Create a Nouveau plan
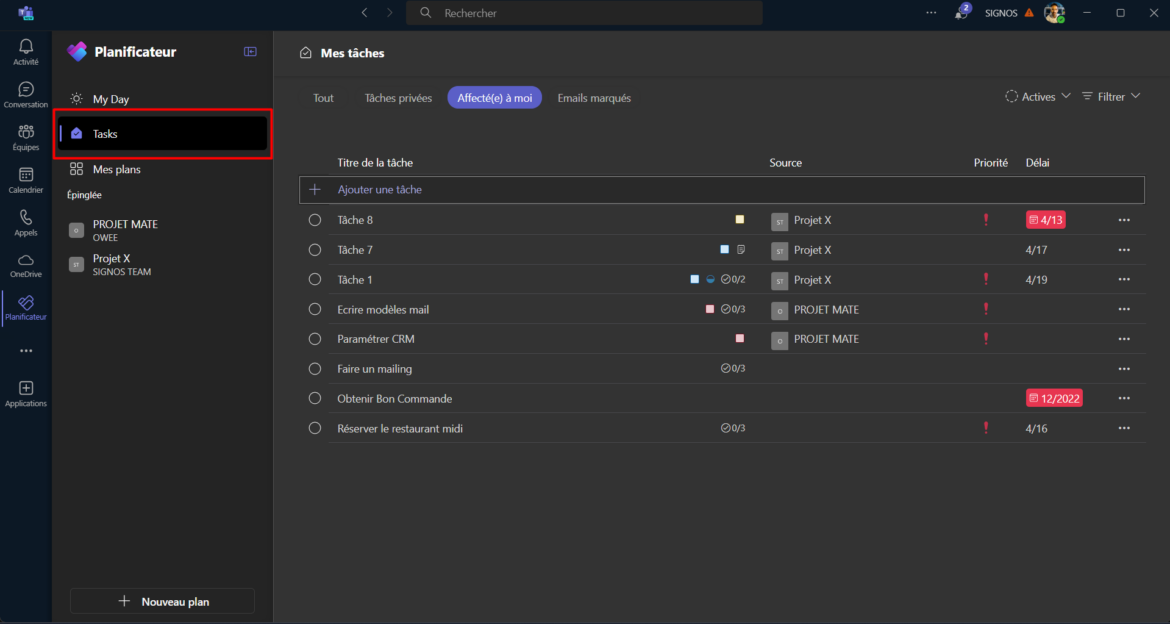1170x624 pixels. tap(162, 601)
